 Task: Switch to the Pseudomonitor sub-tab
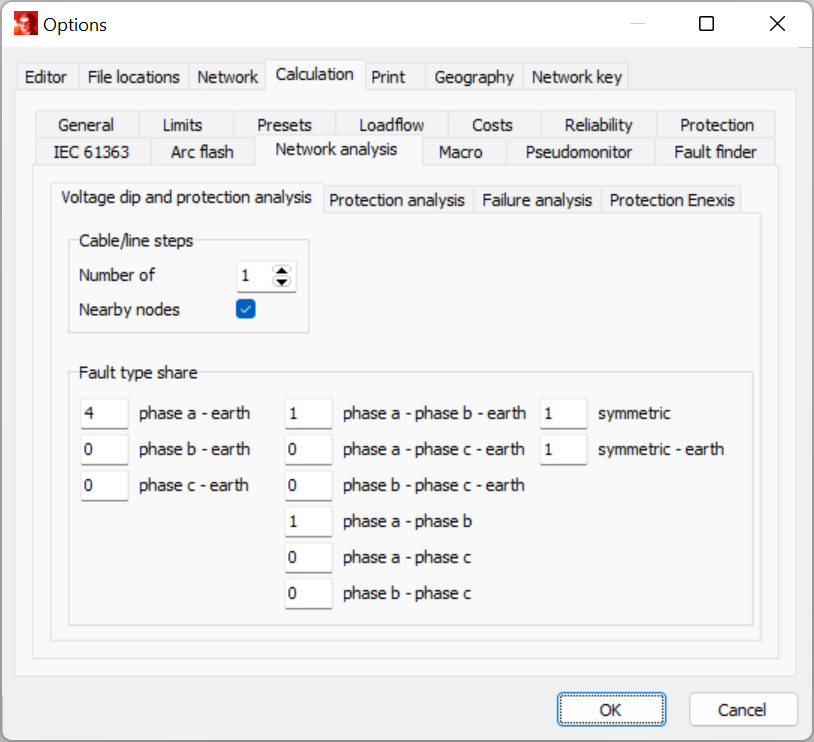579,152
